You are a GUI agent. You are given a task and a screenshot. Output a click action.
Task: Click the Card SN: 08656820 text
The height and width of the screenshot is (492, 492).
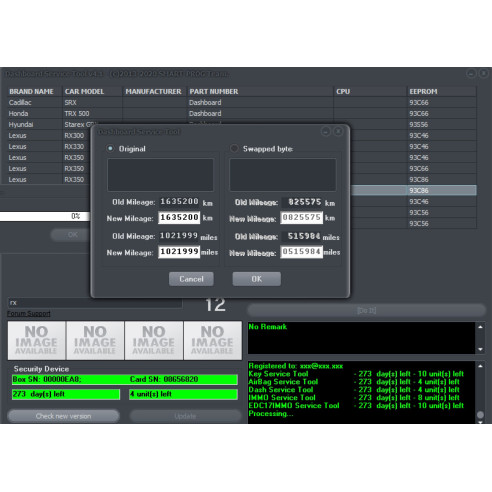click(164, 379)
